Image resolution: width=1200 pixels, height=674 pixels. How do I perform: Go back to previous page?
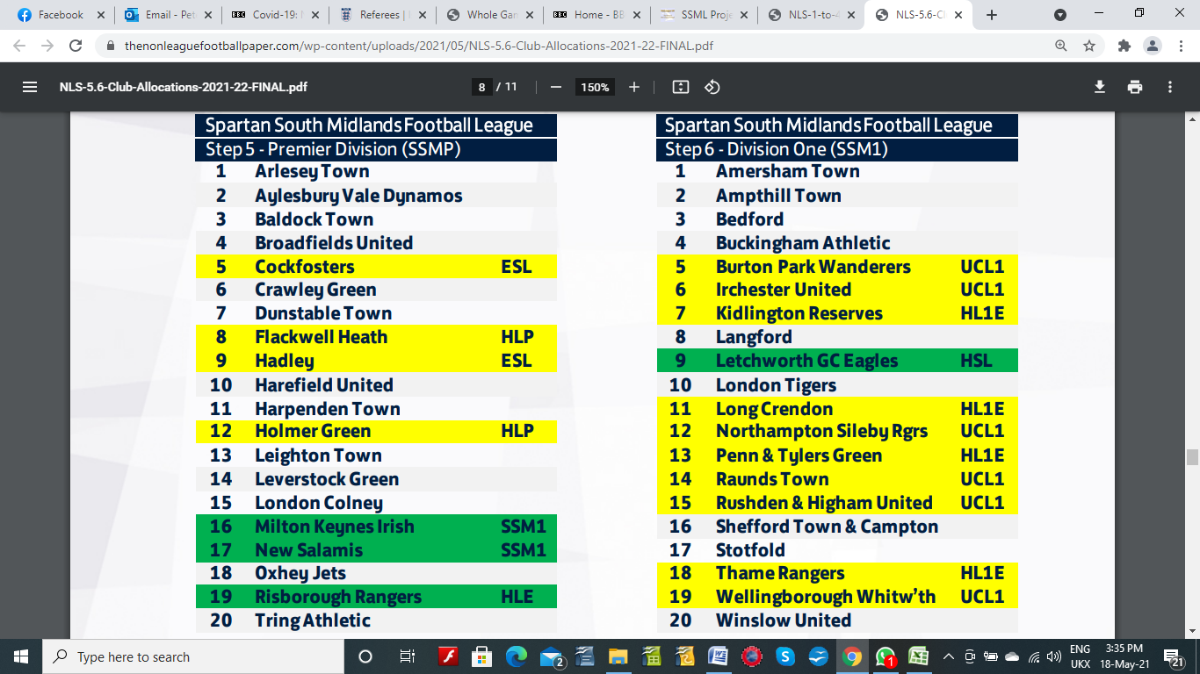point(19,46)
